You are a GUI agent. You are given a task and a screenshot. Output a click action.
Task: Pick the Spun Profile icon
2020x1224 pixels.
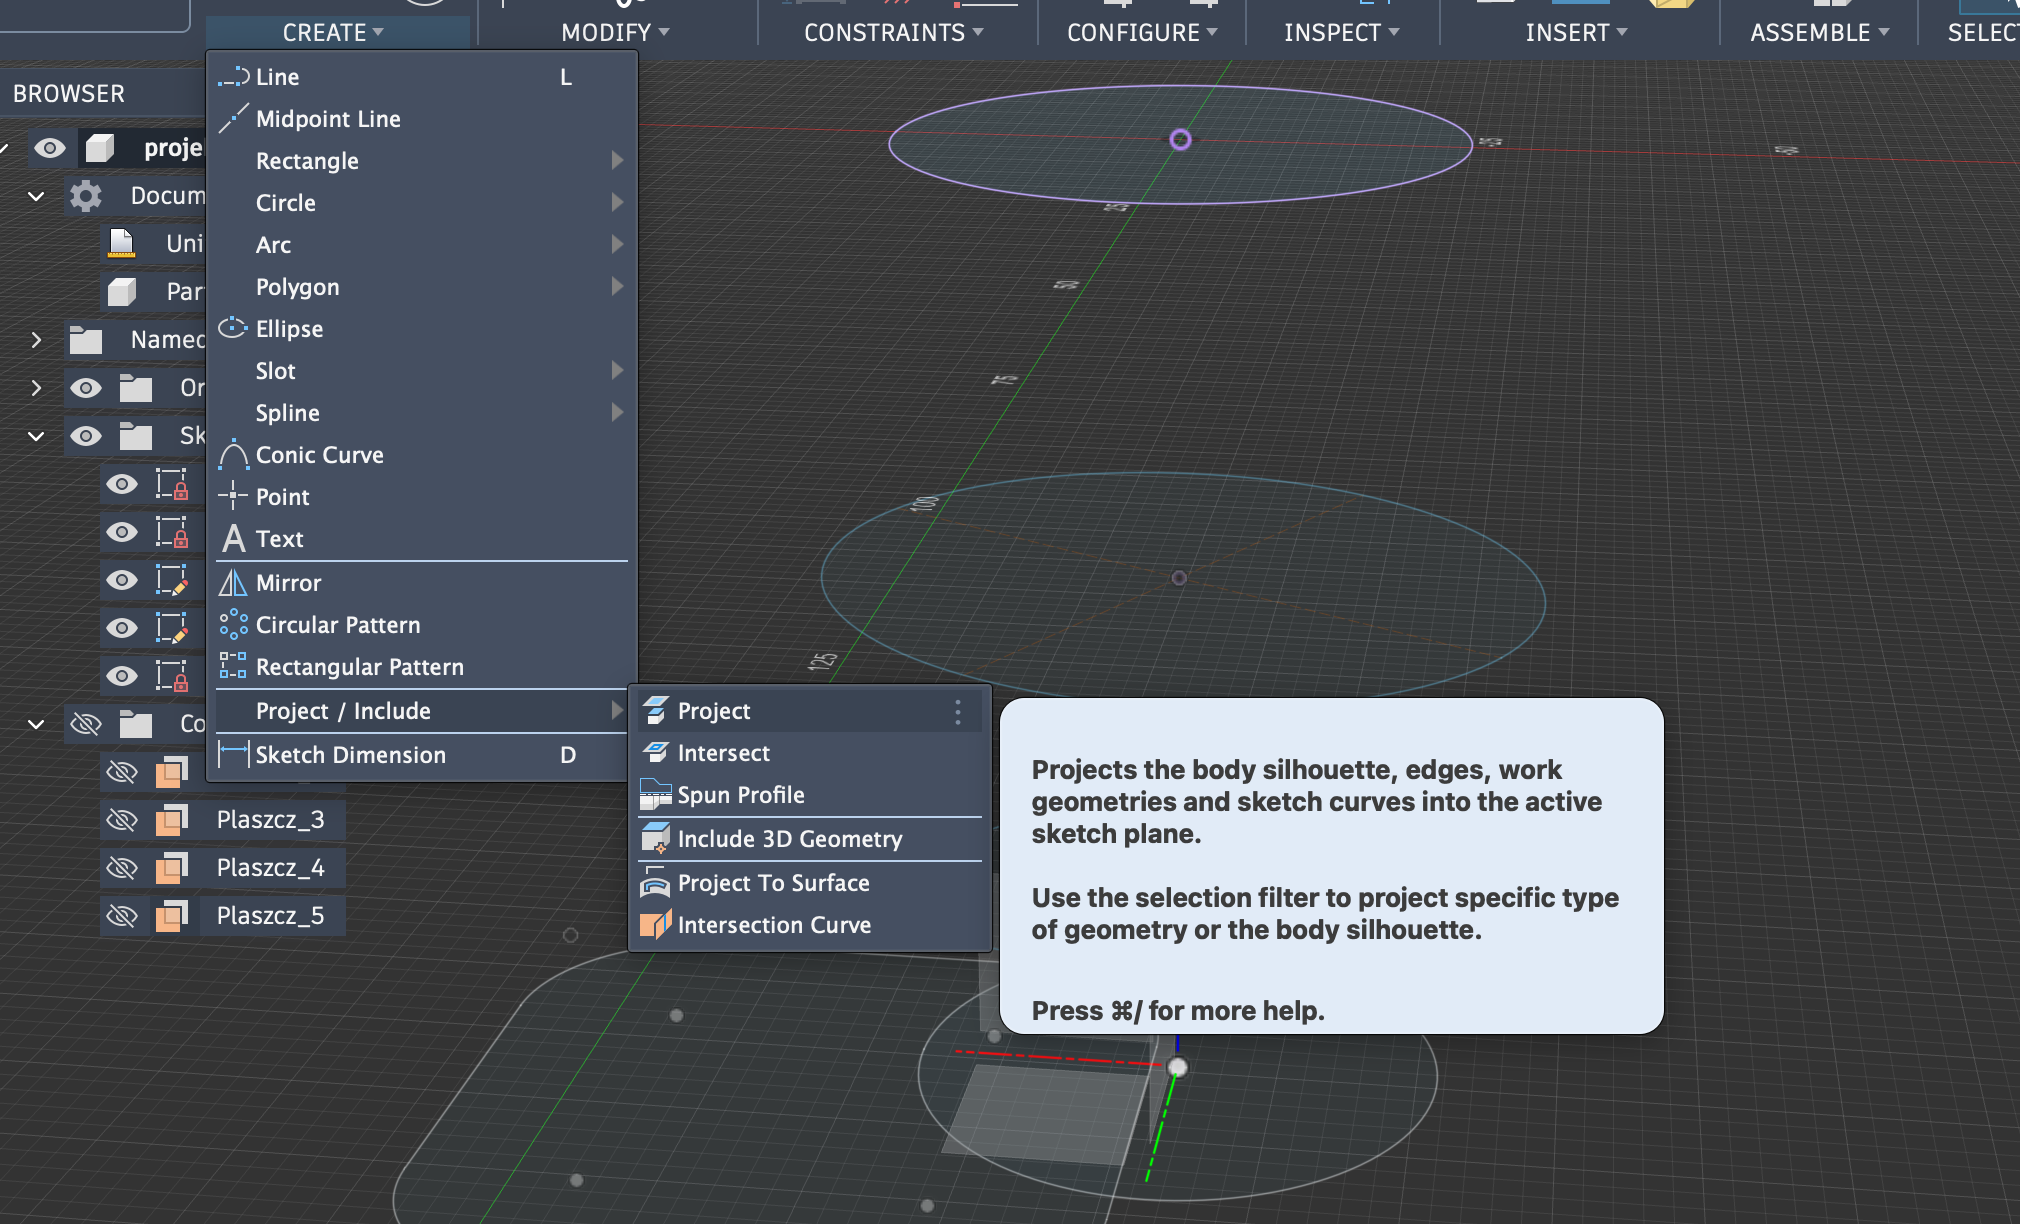pos(656,795)
